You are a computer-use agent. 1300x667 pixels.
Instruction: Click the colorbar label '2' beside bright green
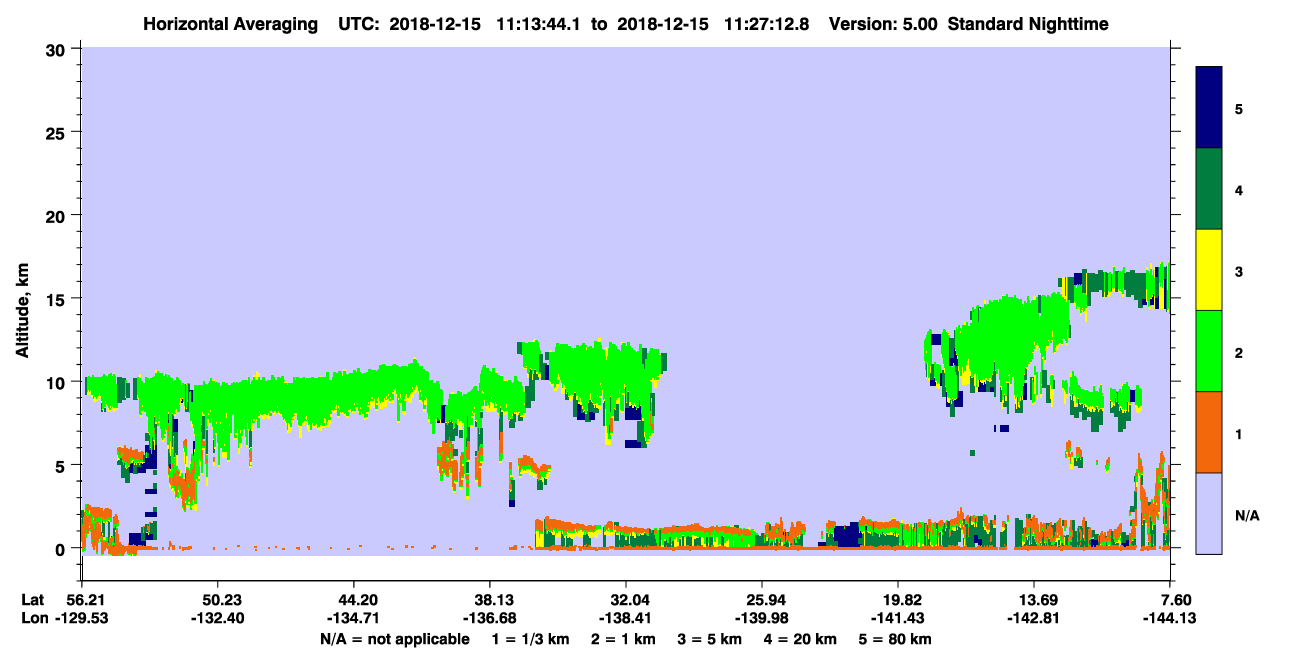(x=1239, y=352)
